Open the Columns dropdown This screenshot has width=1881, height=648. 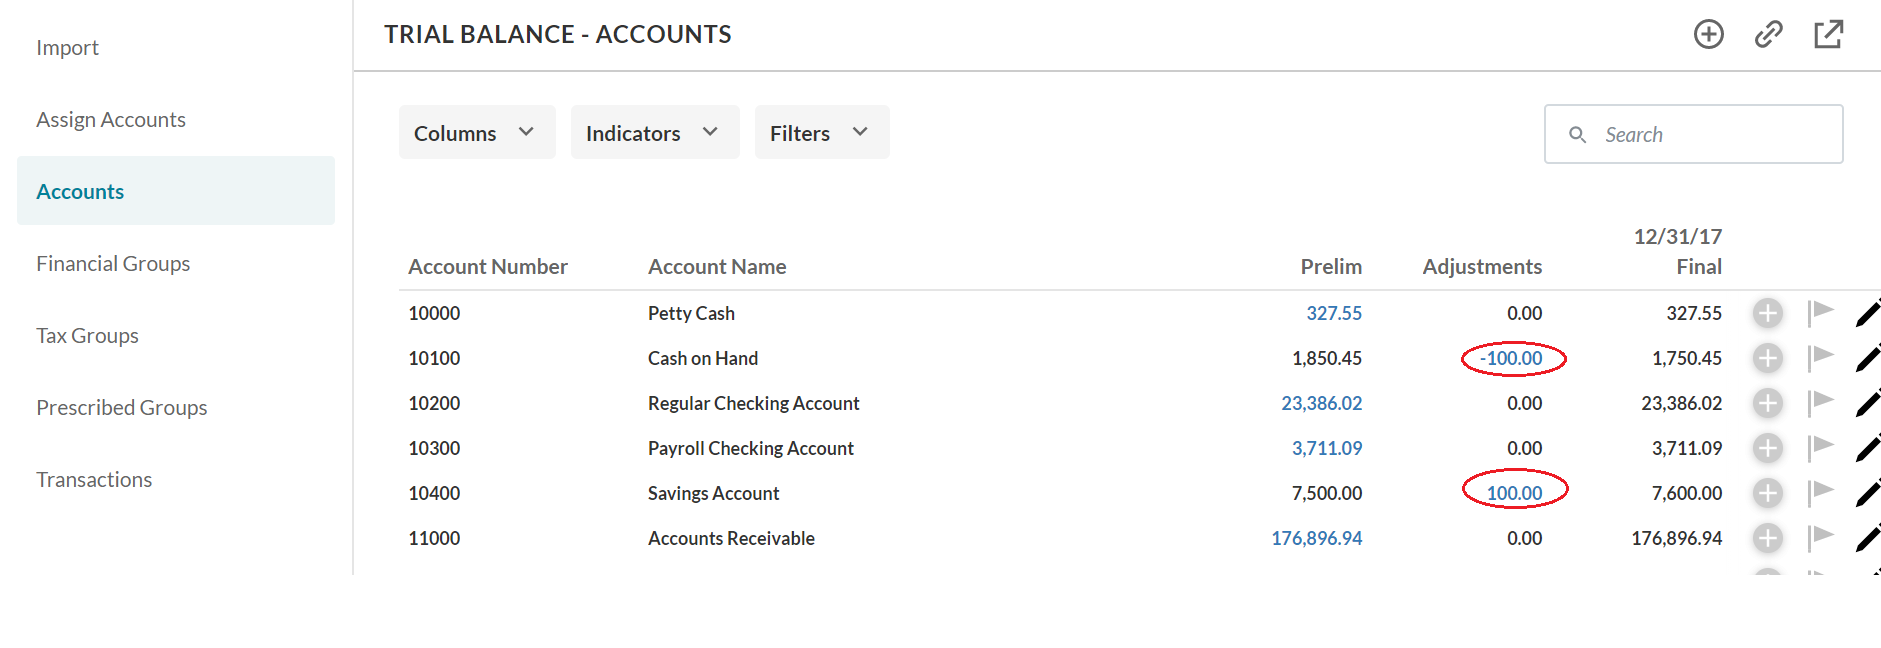(477, 131)
